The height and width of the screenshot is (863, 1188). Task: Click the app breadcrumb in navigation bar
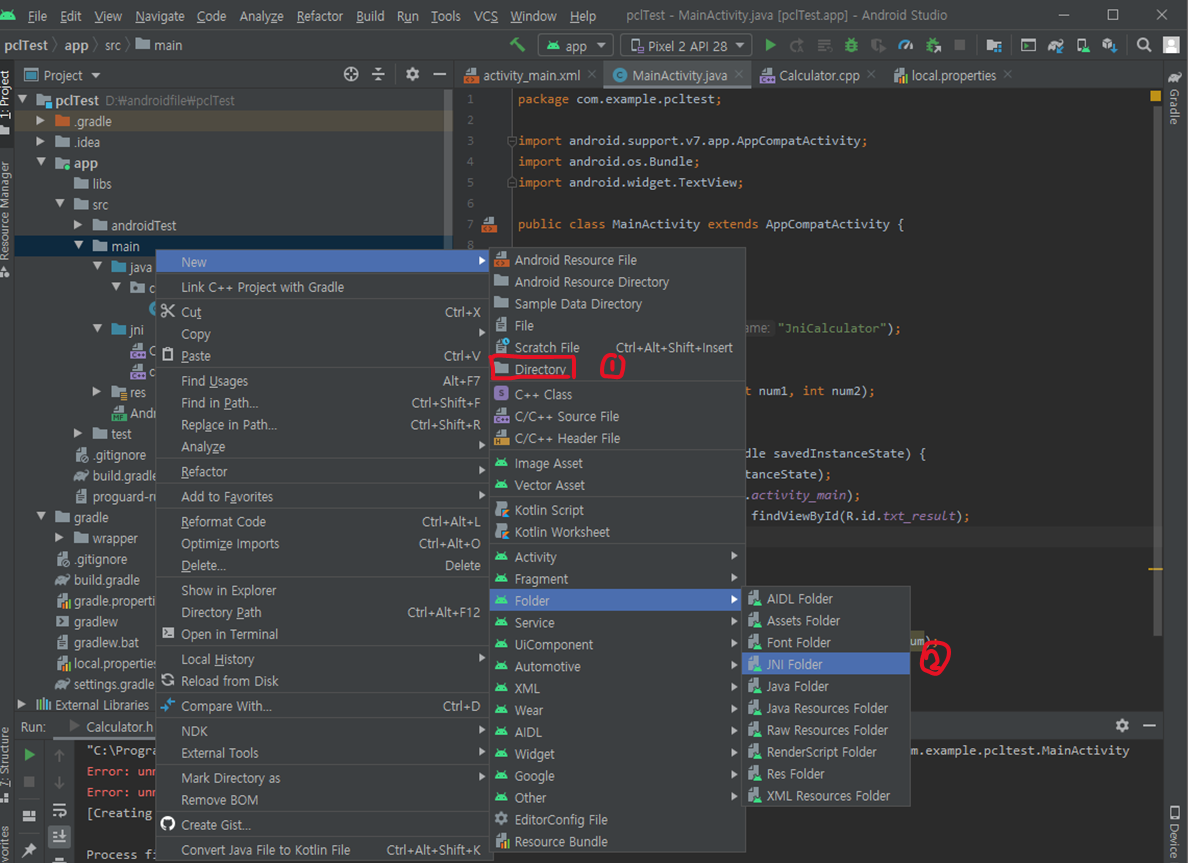pos(76,45)
